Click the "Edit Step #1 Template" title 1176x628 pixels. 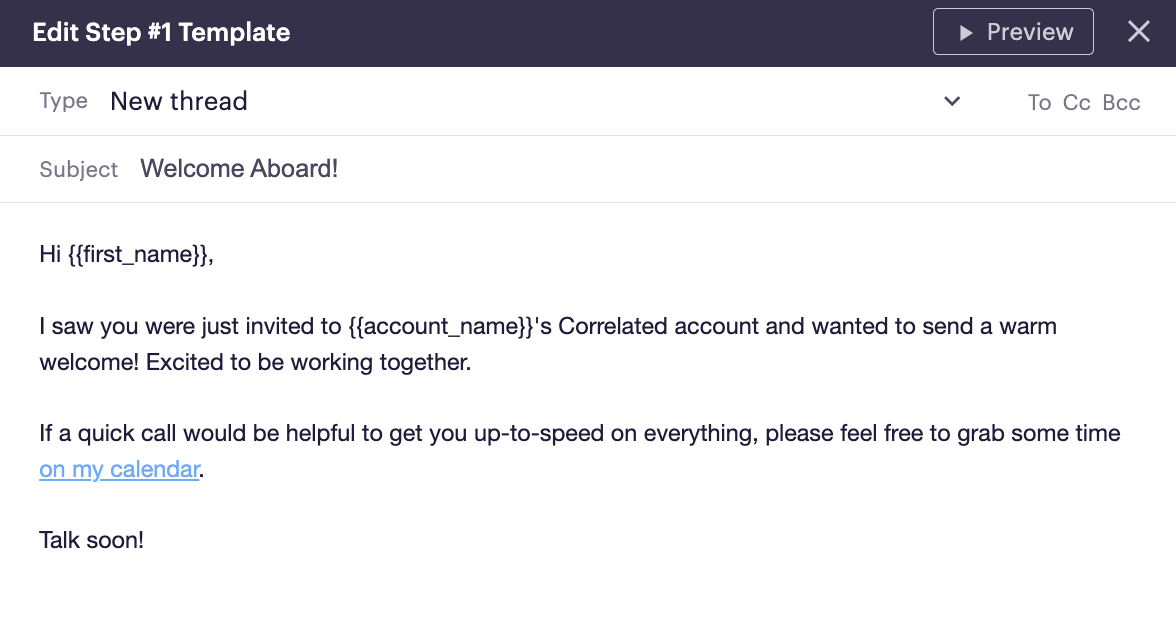[161, 32]
